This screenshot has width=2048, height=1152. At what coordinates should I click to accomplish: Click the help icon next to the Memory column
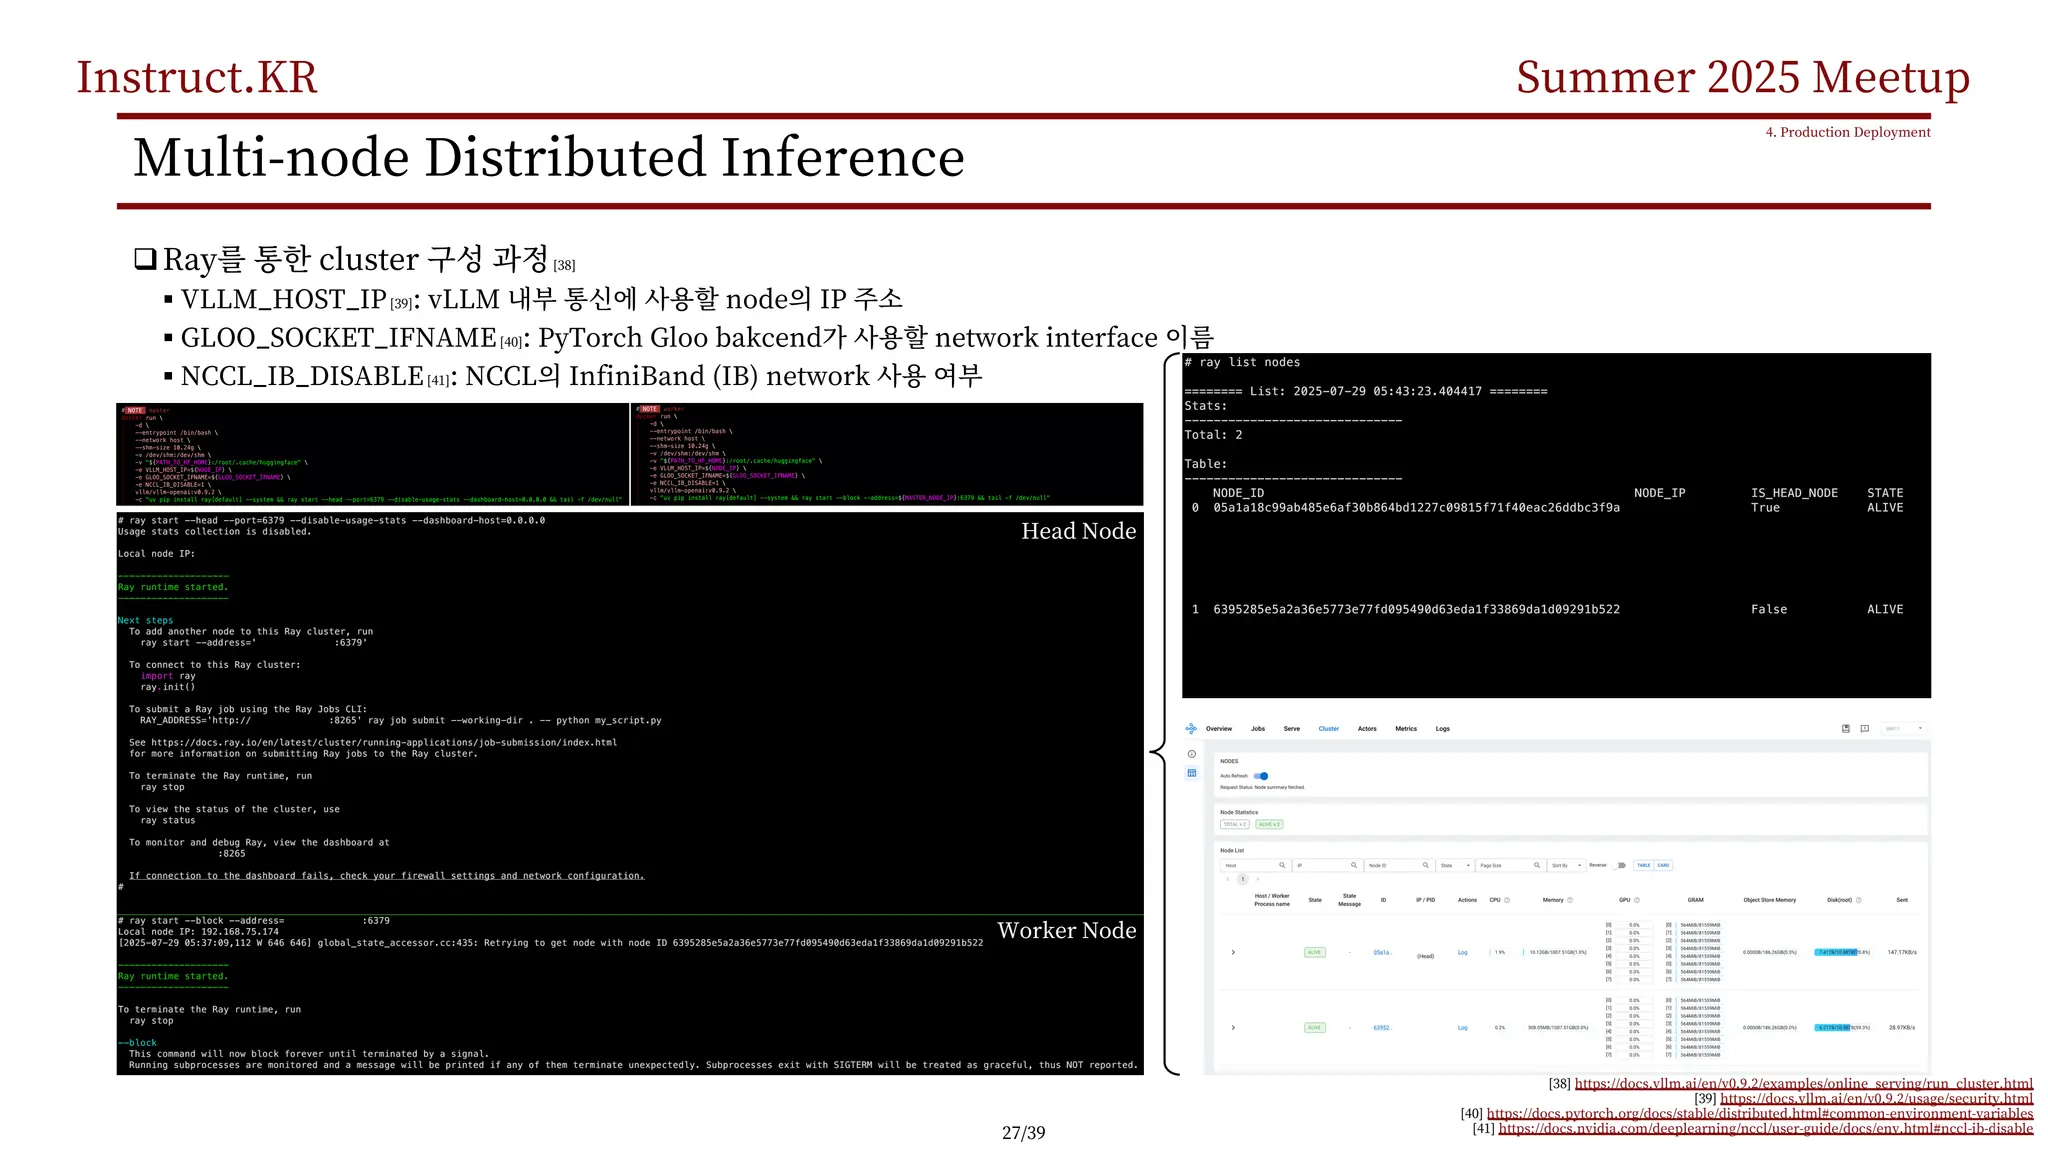point(1570,900)
